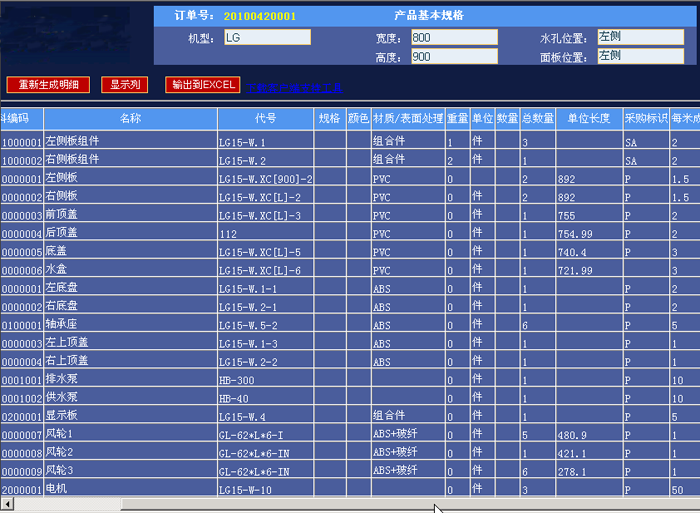Select the 面板位置 field

pyautogui.click(x=640, y=57)
